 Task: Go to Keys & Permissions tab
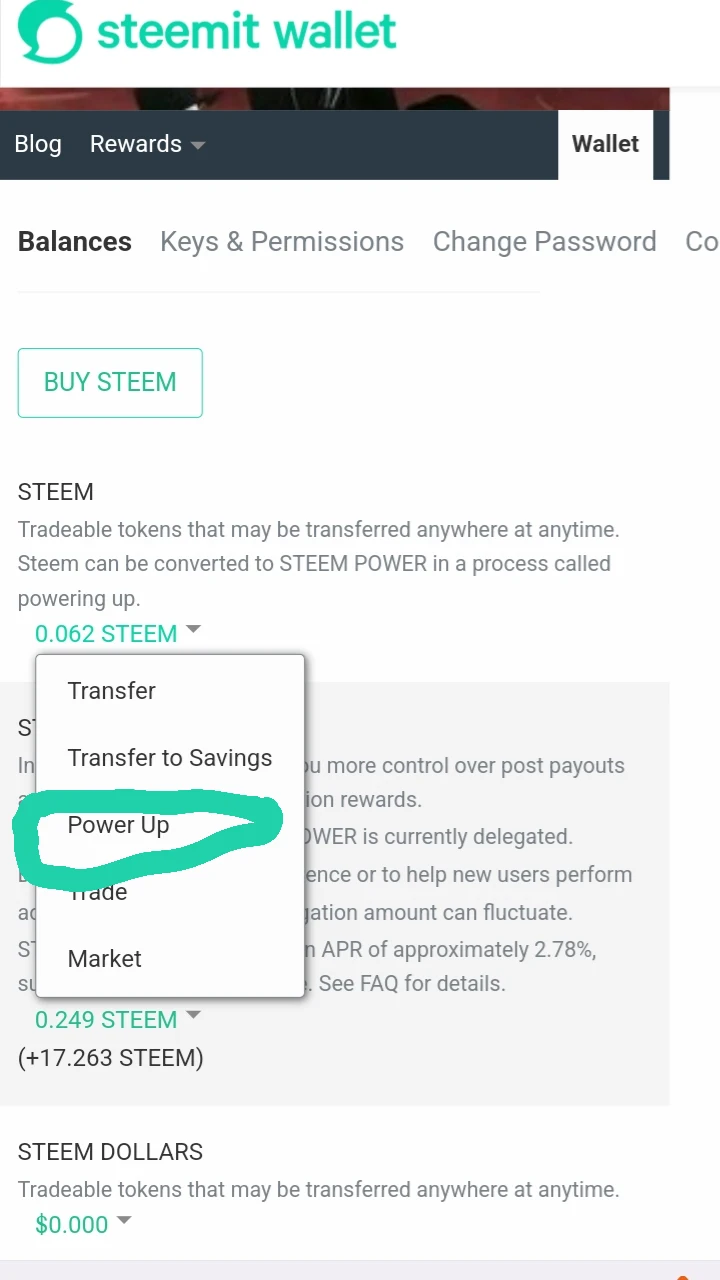pyautogui.click(x=282, y=242)
